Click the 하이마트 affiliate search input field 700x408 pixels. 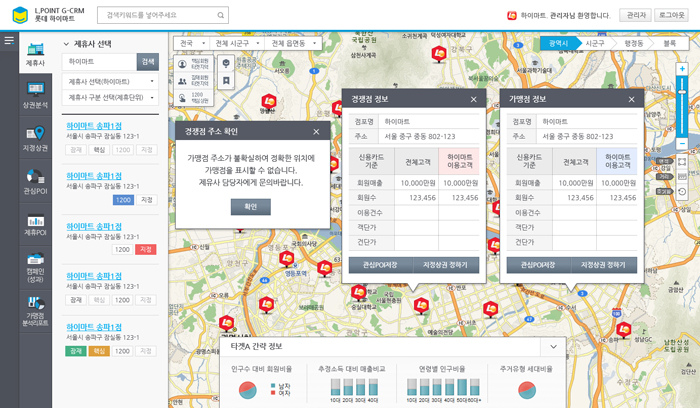(x=99, y=62)
